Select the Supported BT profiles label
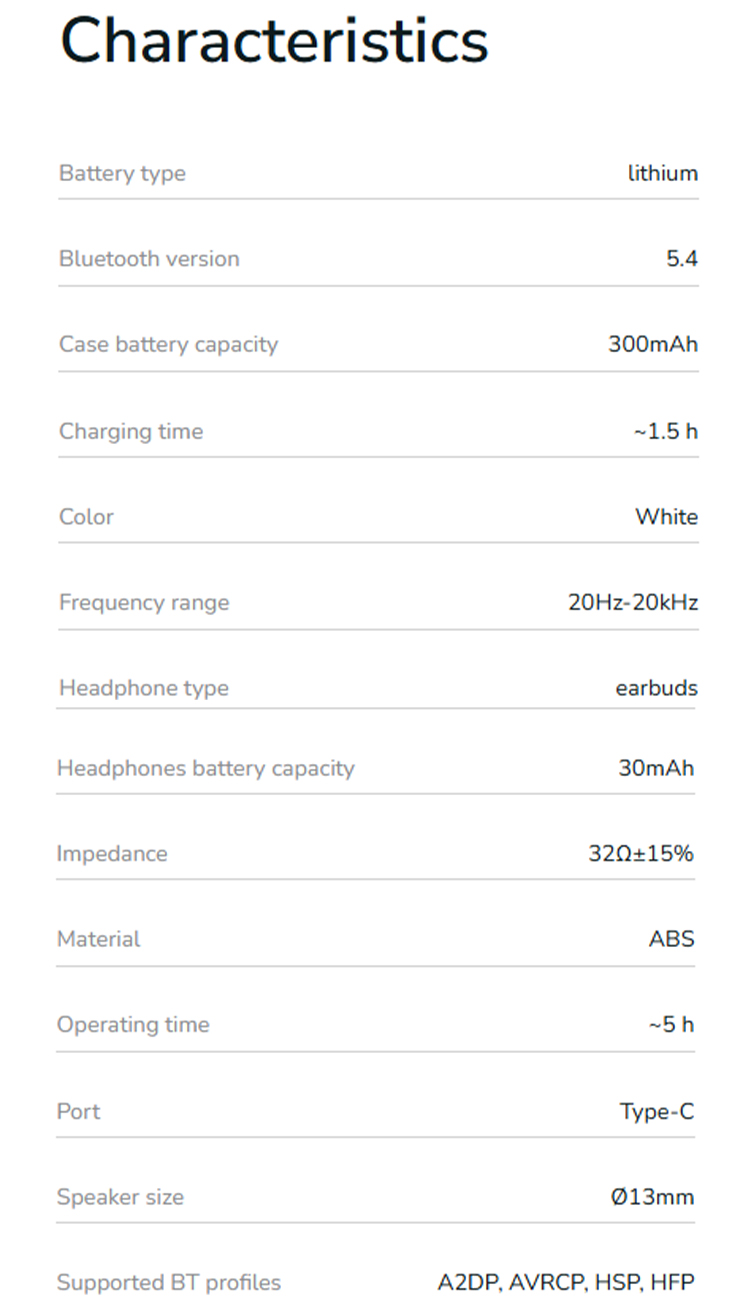The width and height of the screenshot is (750, 1300). pos(169,1282)
